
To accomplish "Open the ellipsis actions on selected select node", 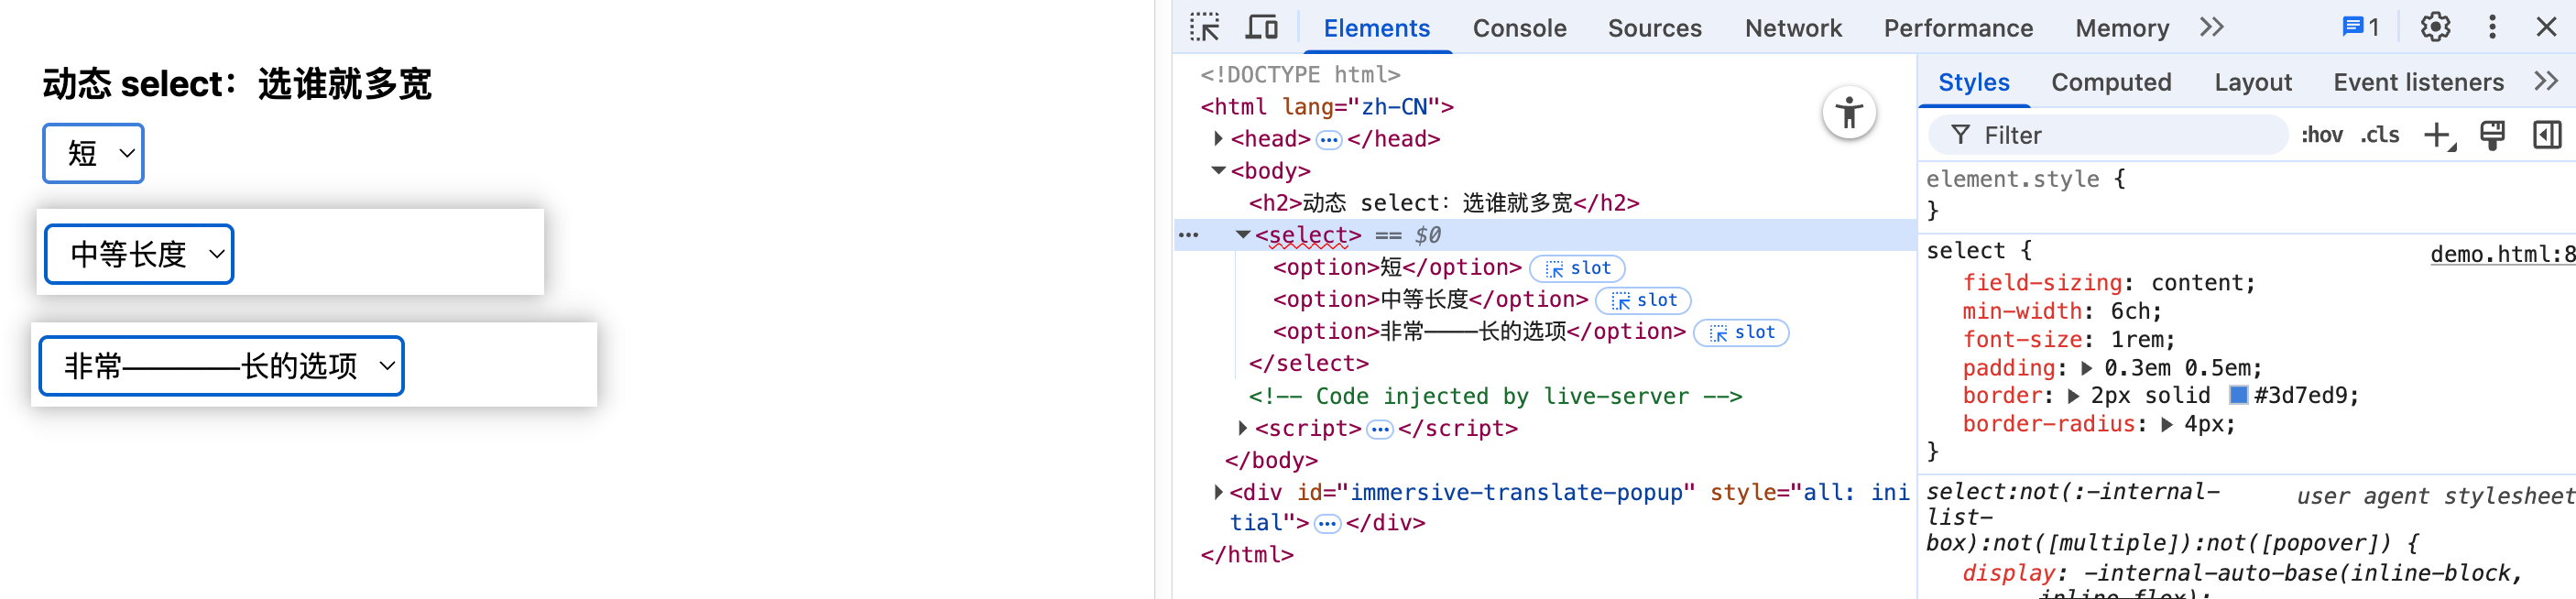I will tap(1188, 235).
